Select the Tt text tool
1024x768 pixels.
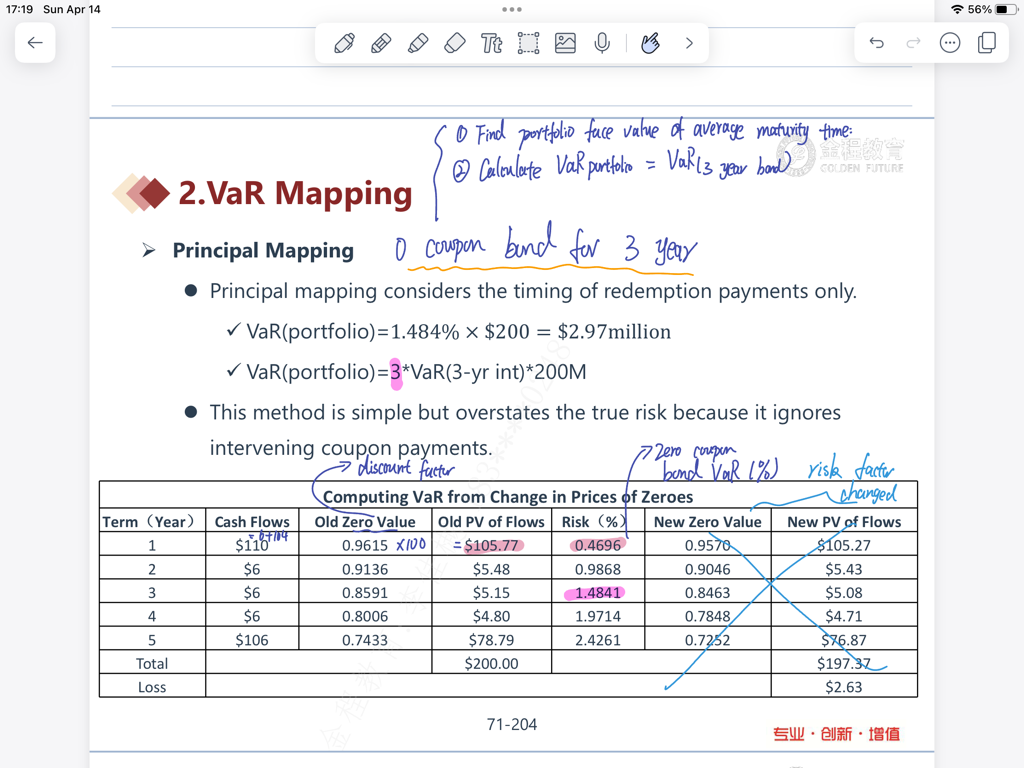491,43
